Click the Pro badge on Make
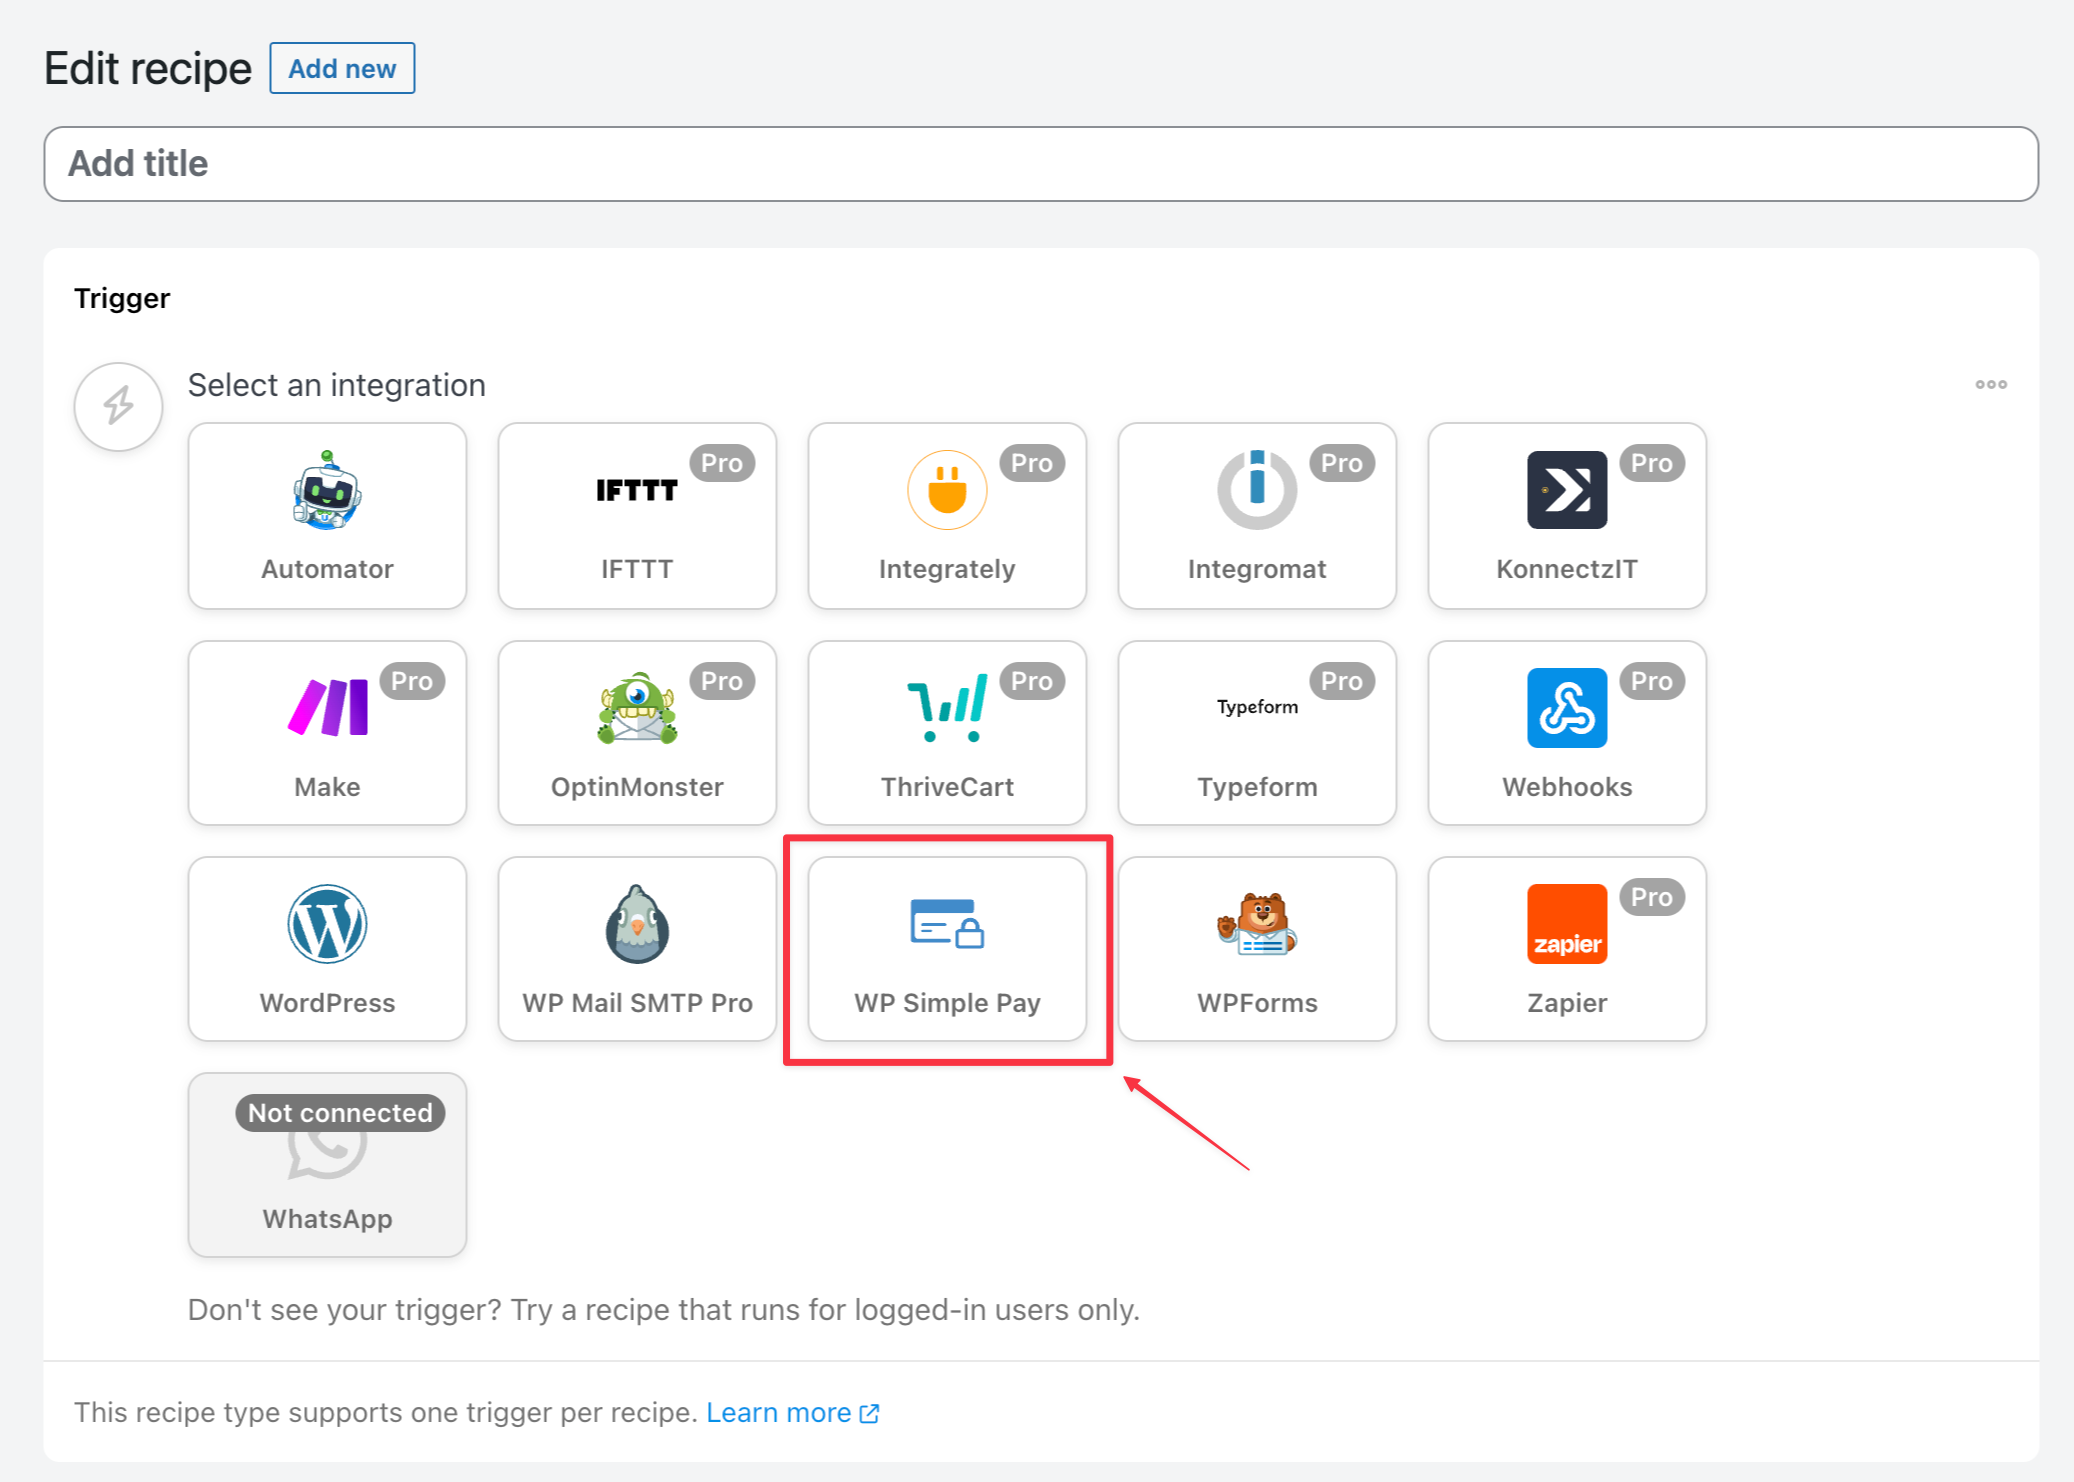The width and height of the screenshot is (2074, 1482). point(412,681)
